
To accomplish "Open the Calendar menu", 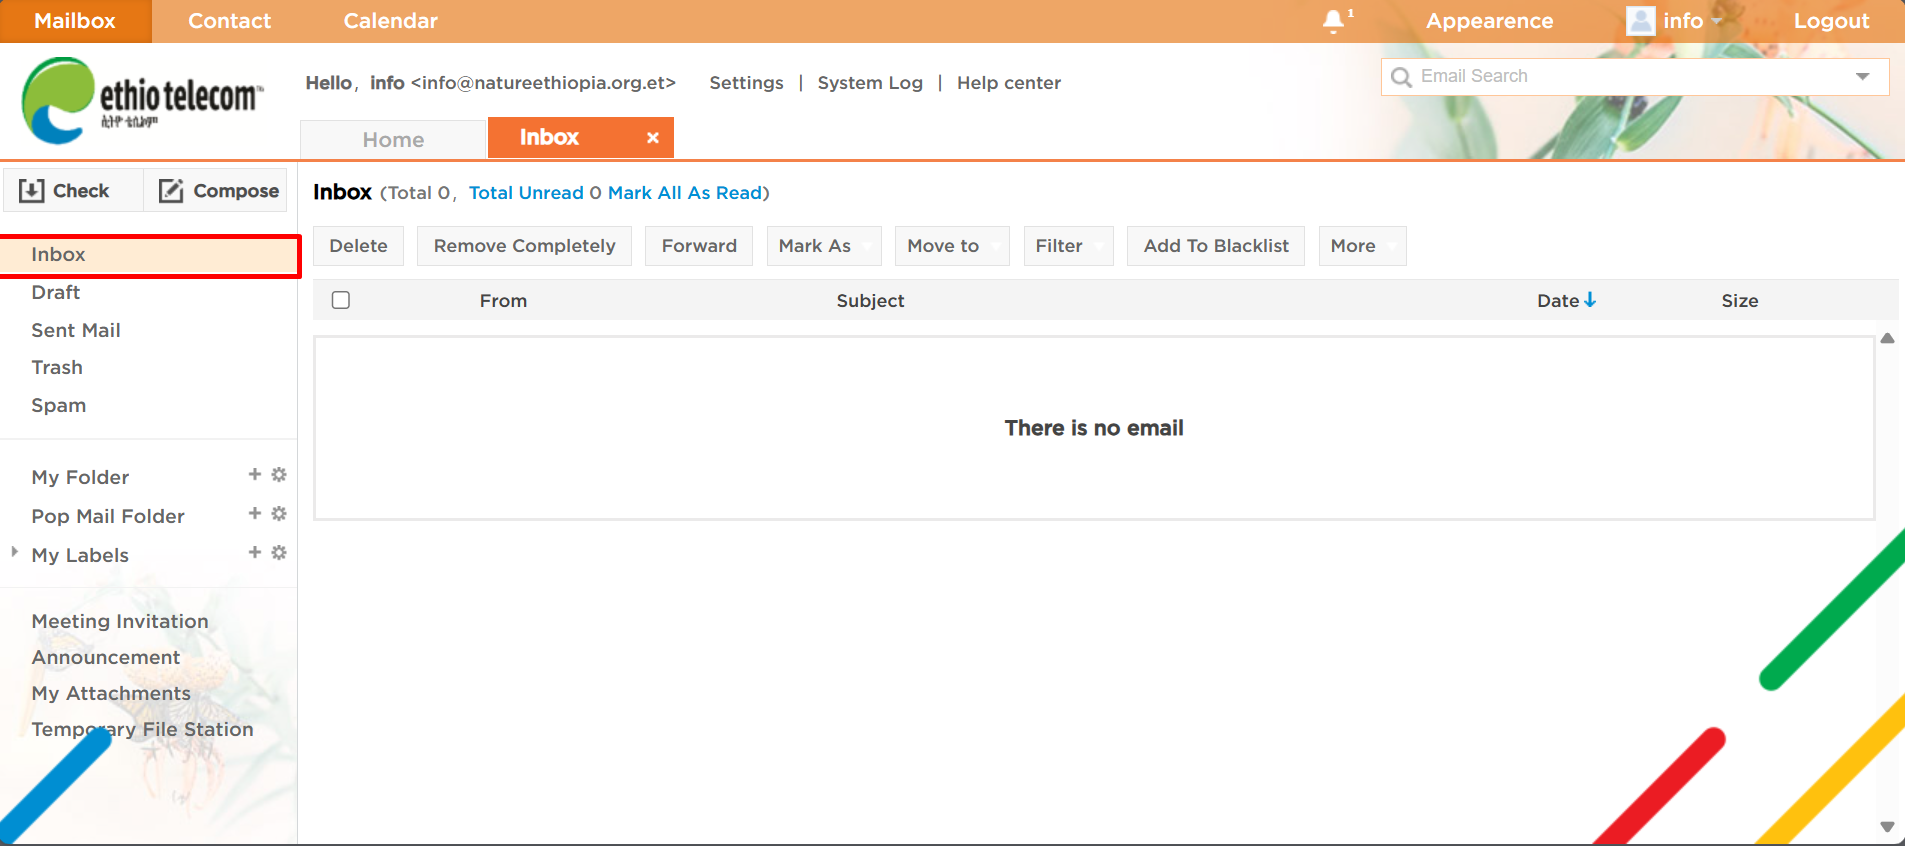I will (x=390, y=21).
